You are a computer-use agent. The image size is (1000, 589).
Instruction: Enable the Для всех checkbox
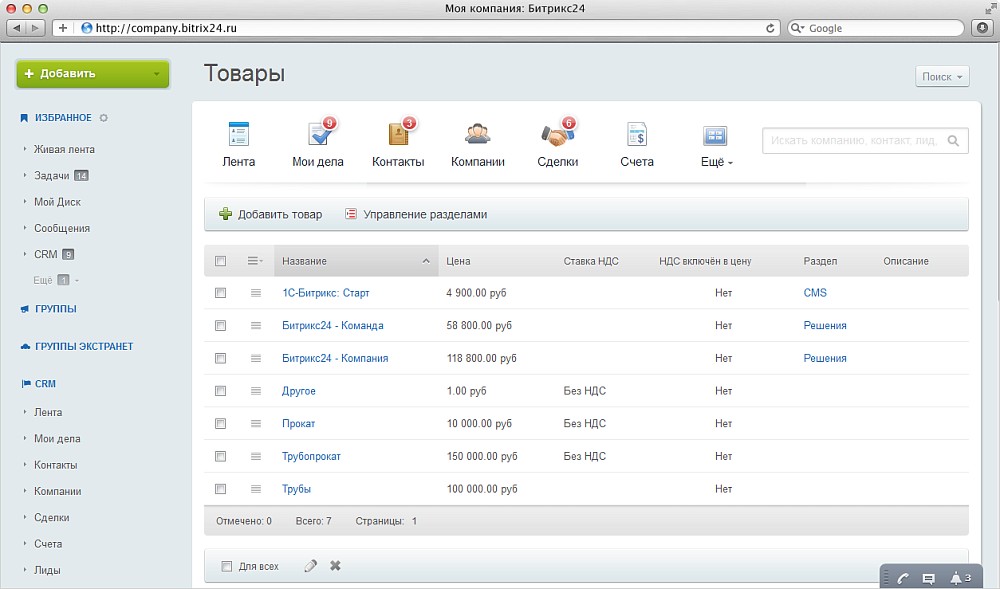tap(226, 566)
